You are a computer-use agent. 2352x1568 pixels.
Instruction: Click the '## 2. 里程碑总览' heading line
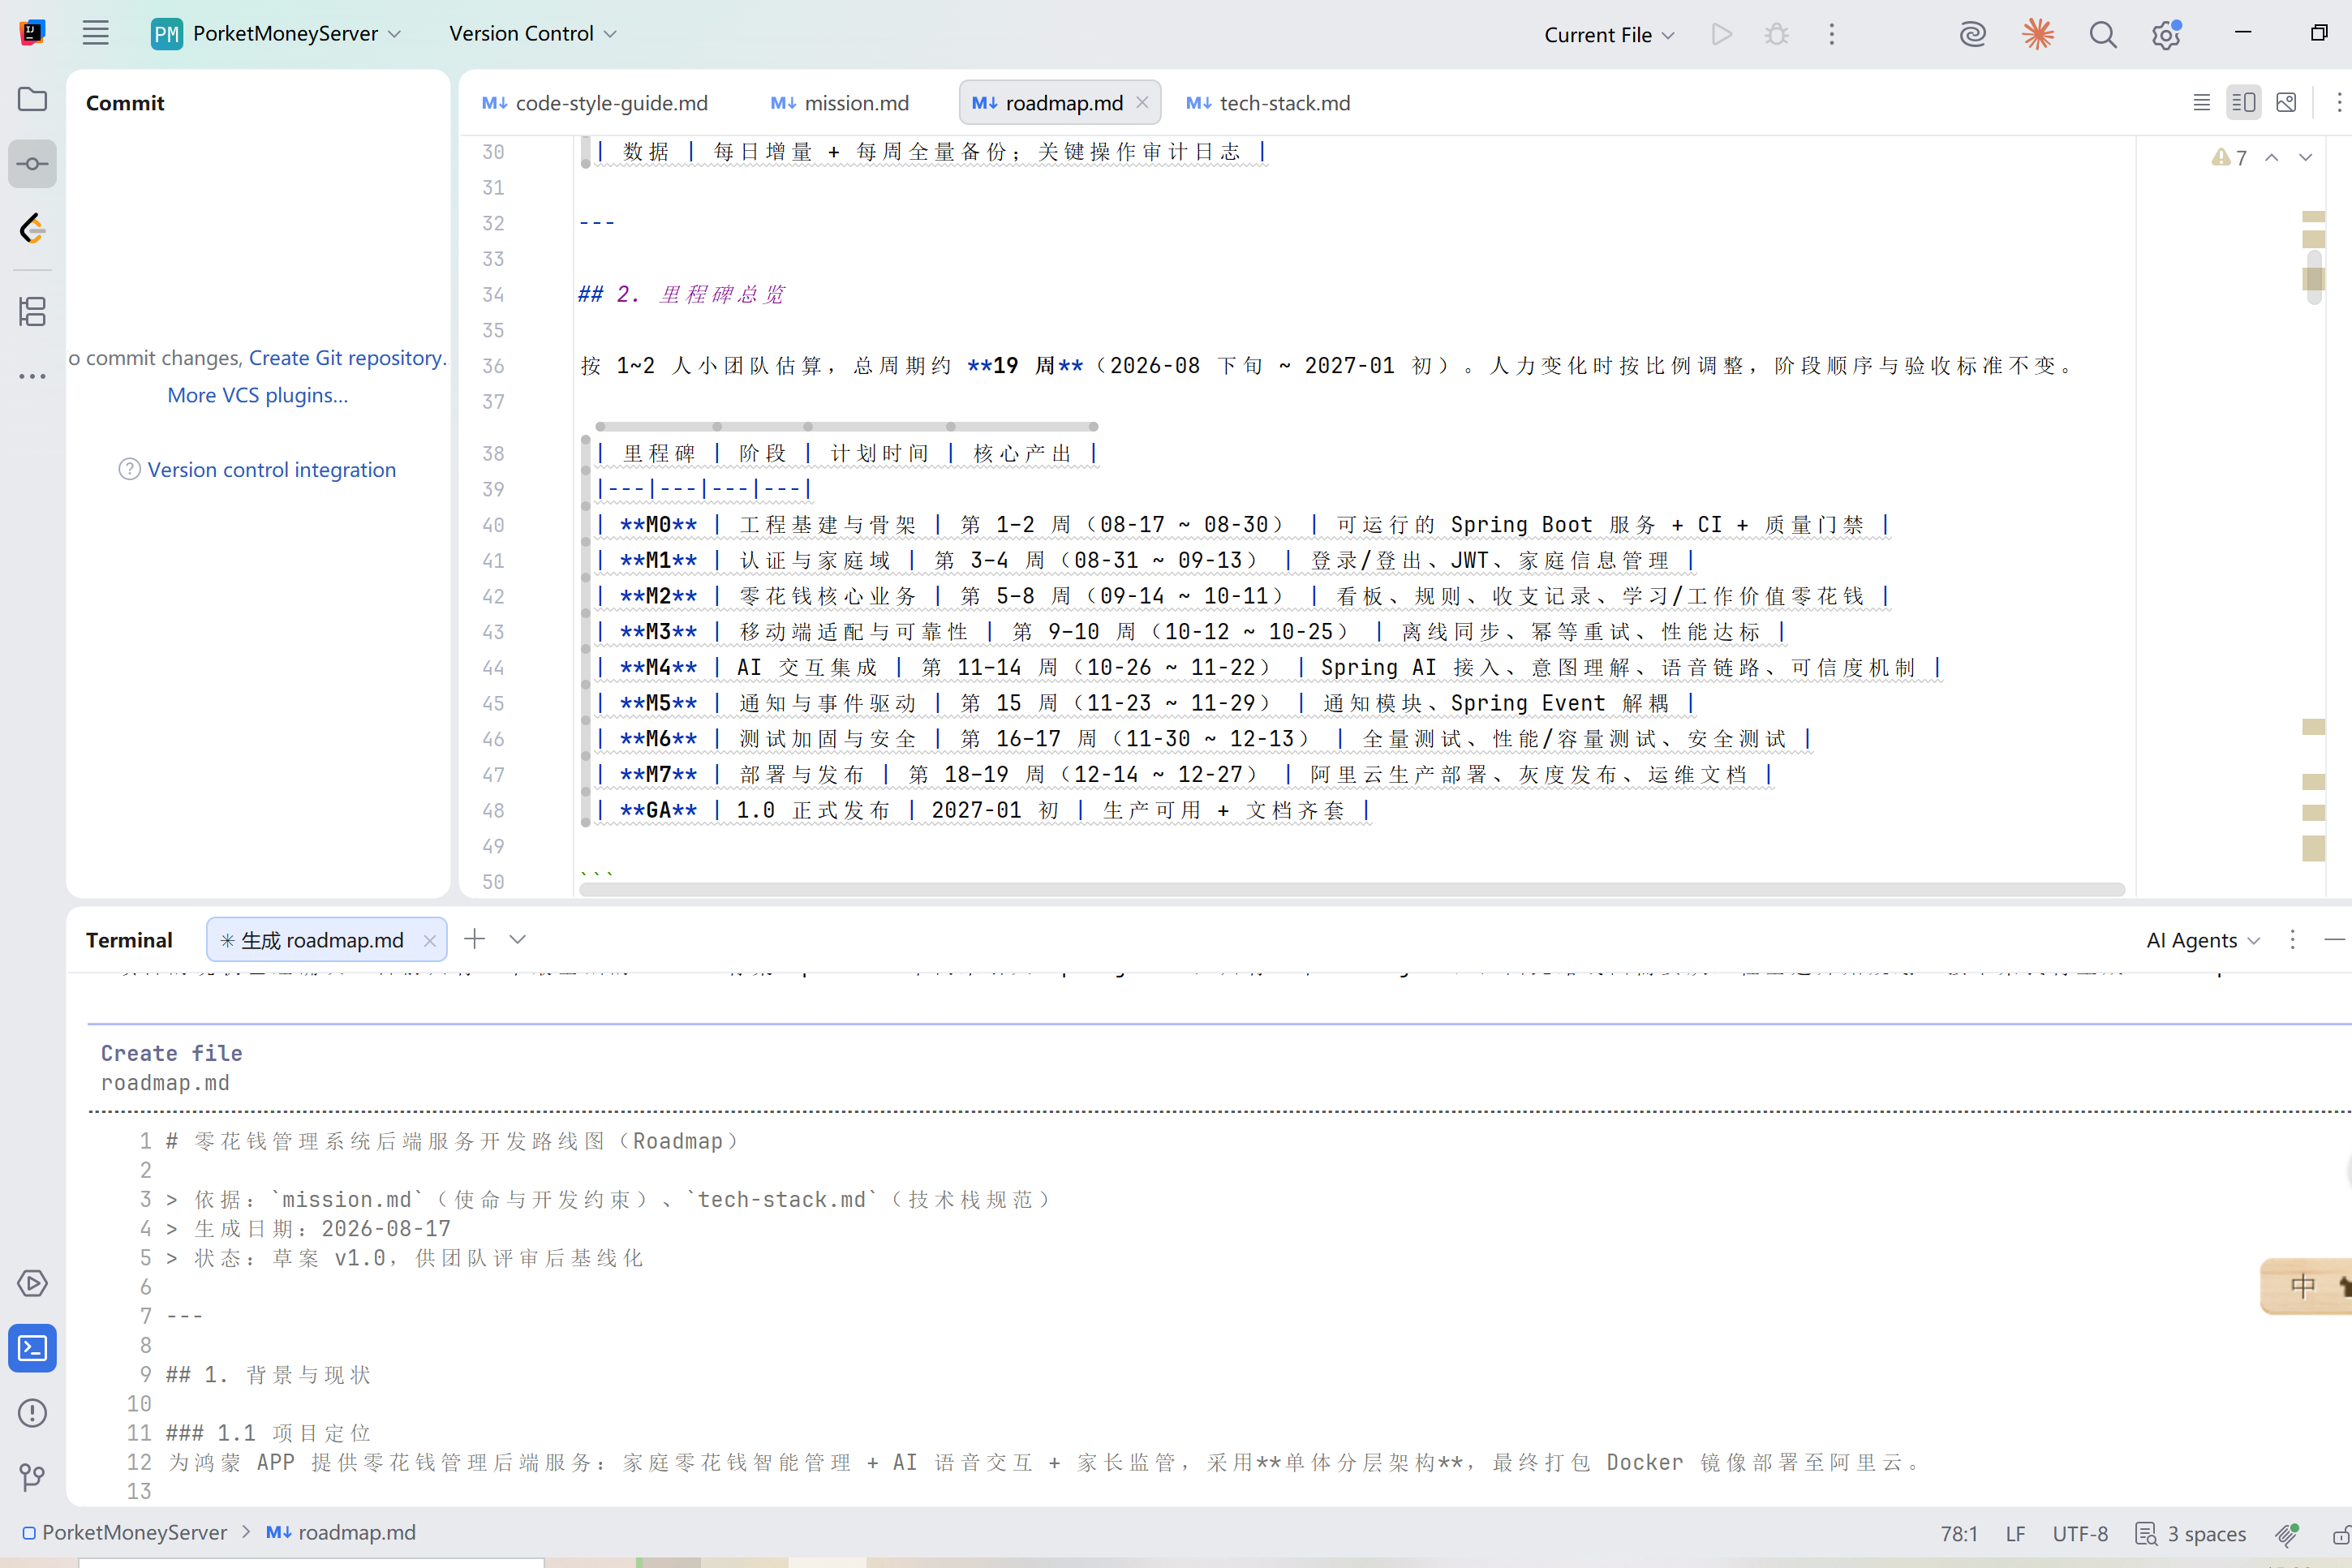tap(682, 294)
